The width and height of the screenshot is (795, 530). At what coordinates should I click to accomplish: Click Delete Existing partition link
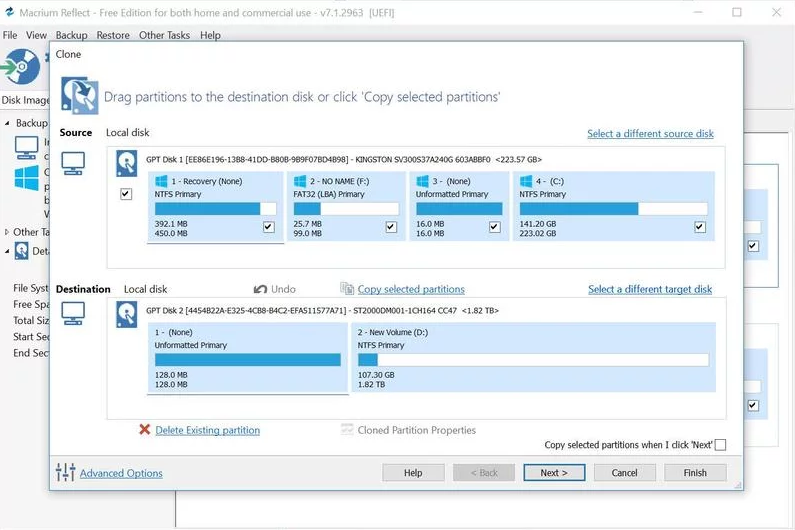208,430
